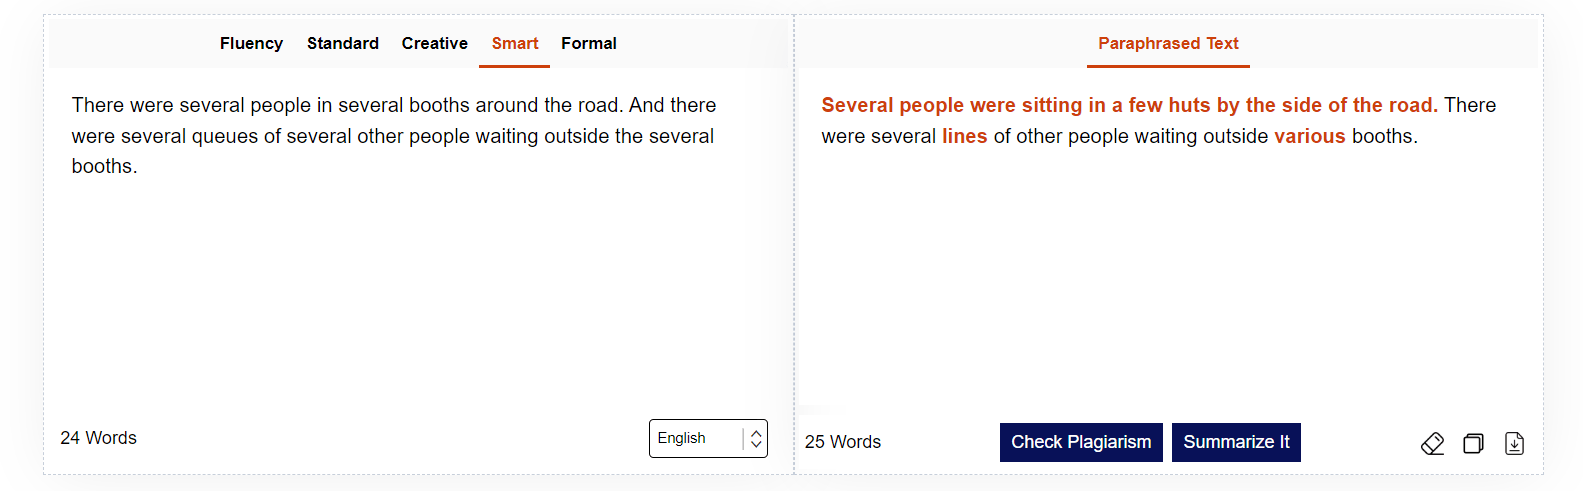Run Check Plagiarism on the output
The height and width of the screenshot is (491, 1583).
click(1081, 442)
